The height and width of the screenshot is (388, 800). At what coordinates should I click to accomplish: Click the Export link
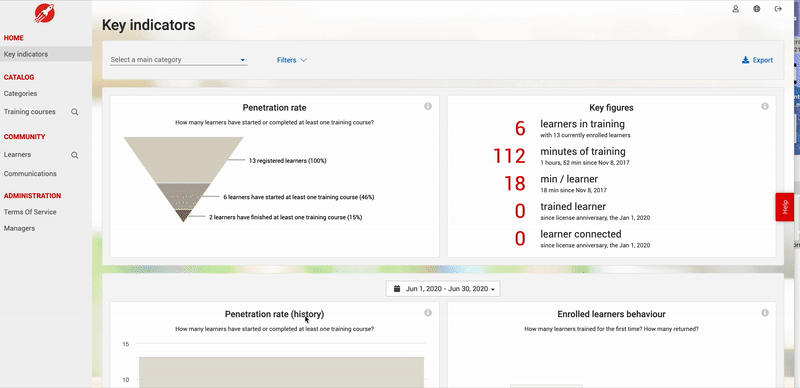click(758, 60)
